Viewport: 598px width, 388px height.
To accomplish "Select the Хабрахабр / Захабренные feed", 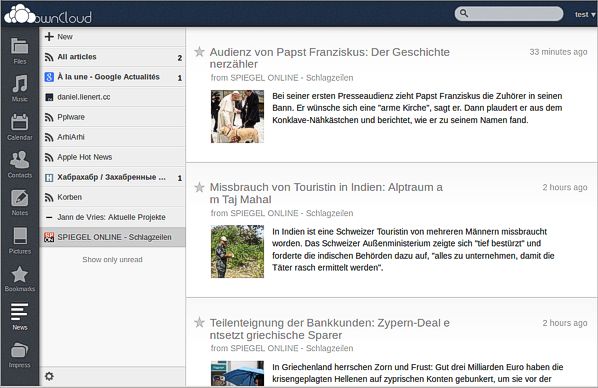I will 113,177.
